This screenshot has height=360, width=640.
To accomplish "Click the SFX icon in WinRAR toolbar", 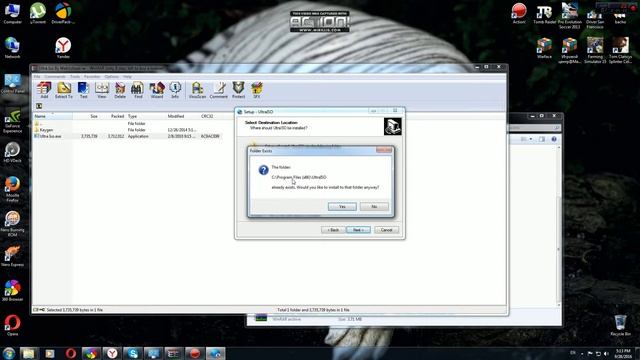I will point(257,90).
